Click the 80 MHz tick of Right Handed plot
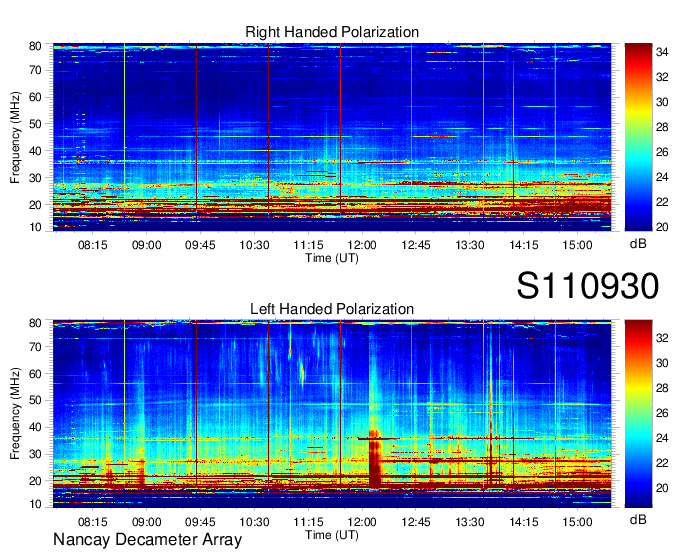Image resolution: width=680 pixels, height=552 pixels. tap(35, 46)
